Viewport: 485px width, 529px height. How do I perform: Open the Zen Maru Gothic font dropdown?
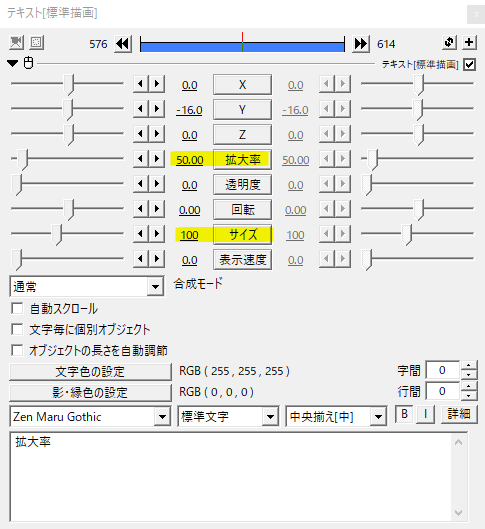coord(90,417)
